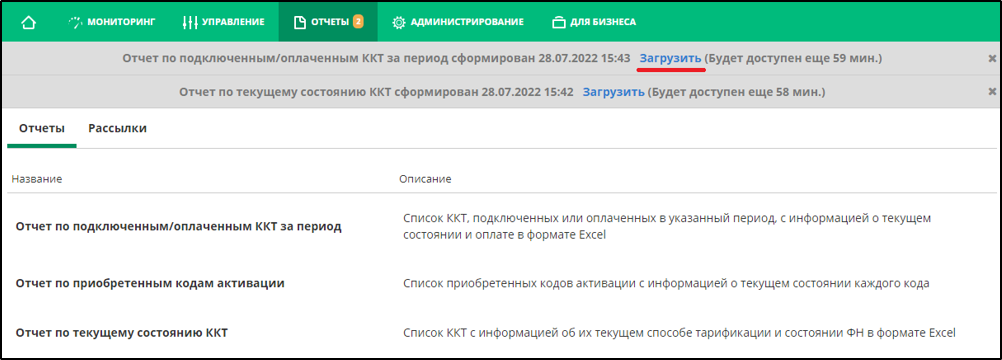Screen dimensions: 1002x360
Task: Click the Мониторинг gauge icon
Action: (76, 22)
